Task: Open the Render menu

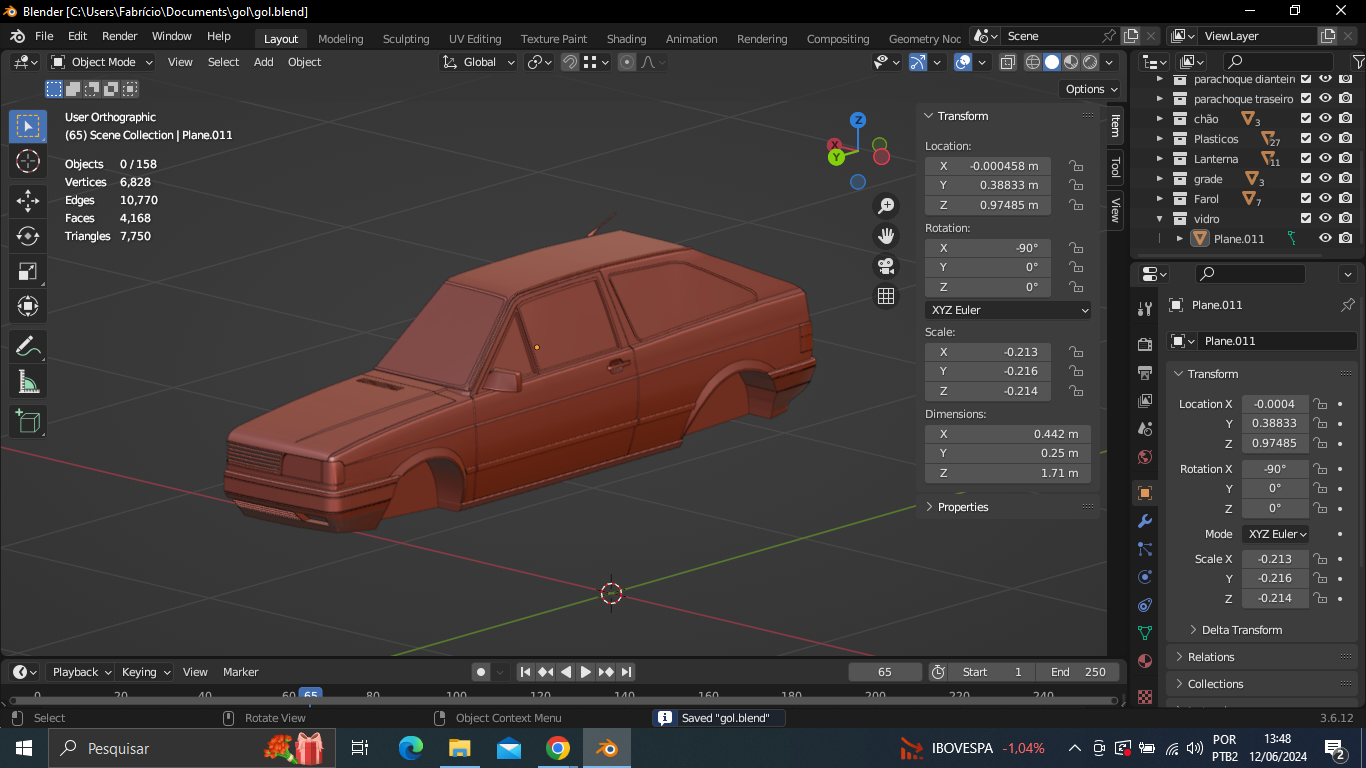Action: 119,36
